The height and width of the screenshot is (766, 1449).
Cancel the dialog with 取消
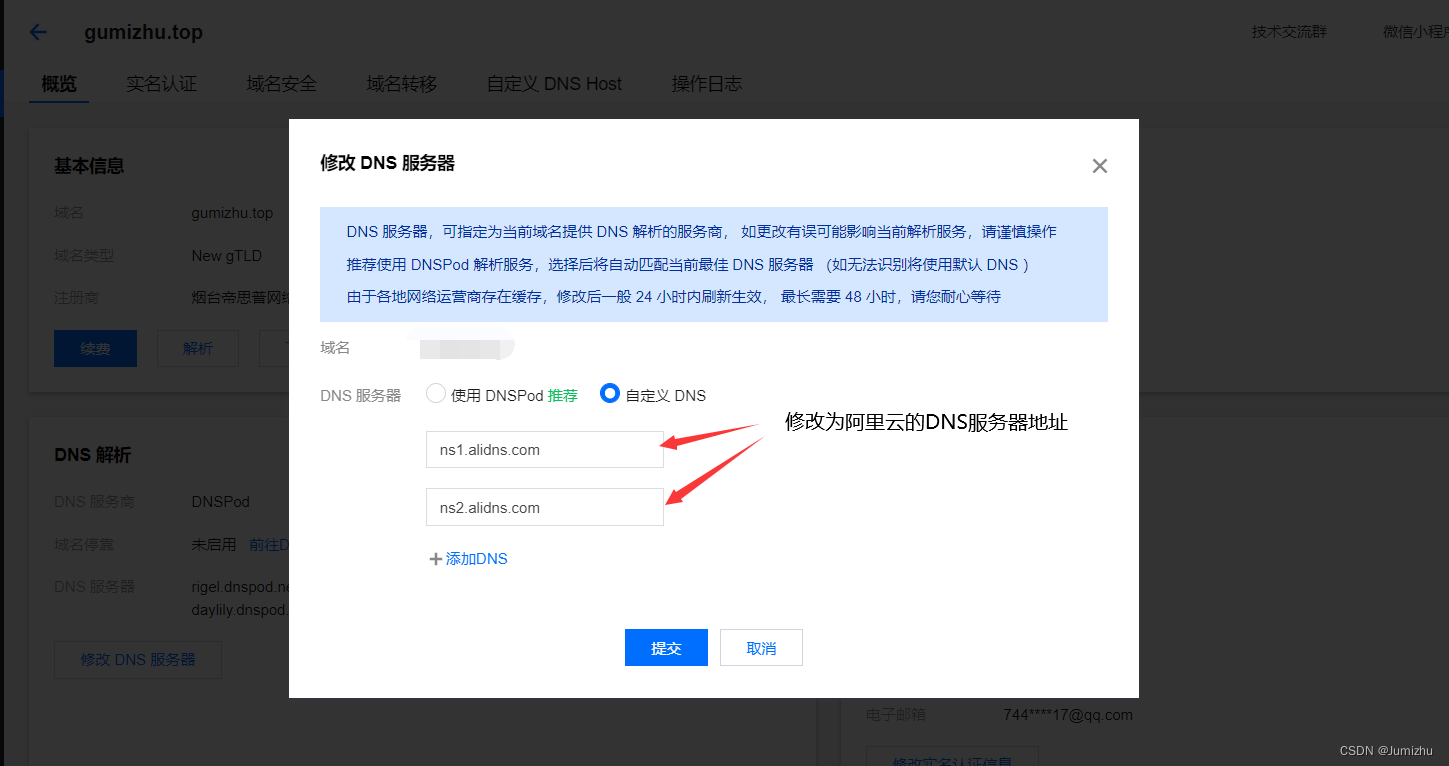pos(761,647)
